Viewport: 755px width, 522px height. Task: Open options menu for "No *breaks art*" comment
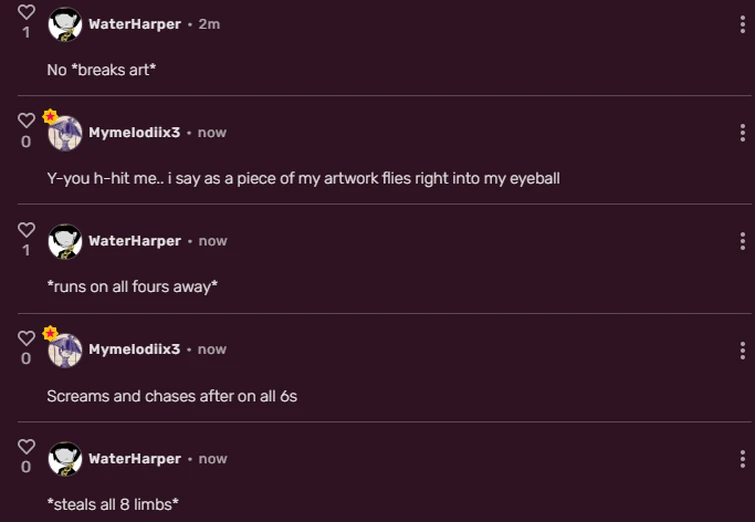coord(742,24)
